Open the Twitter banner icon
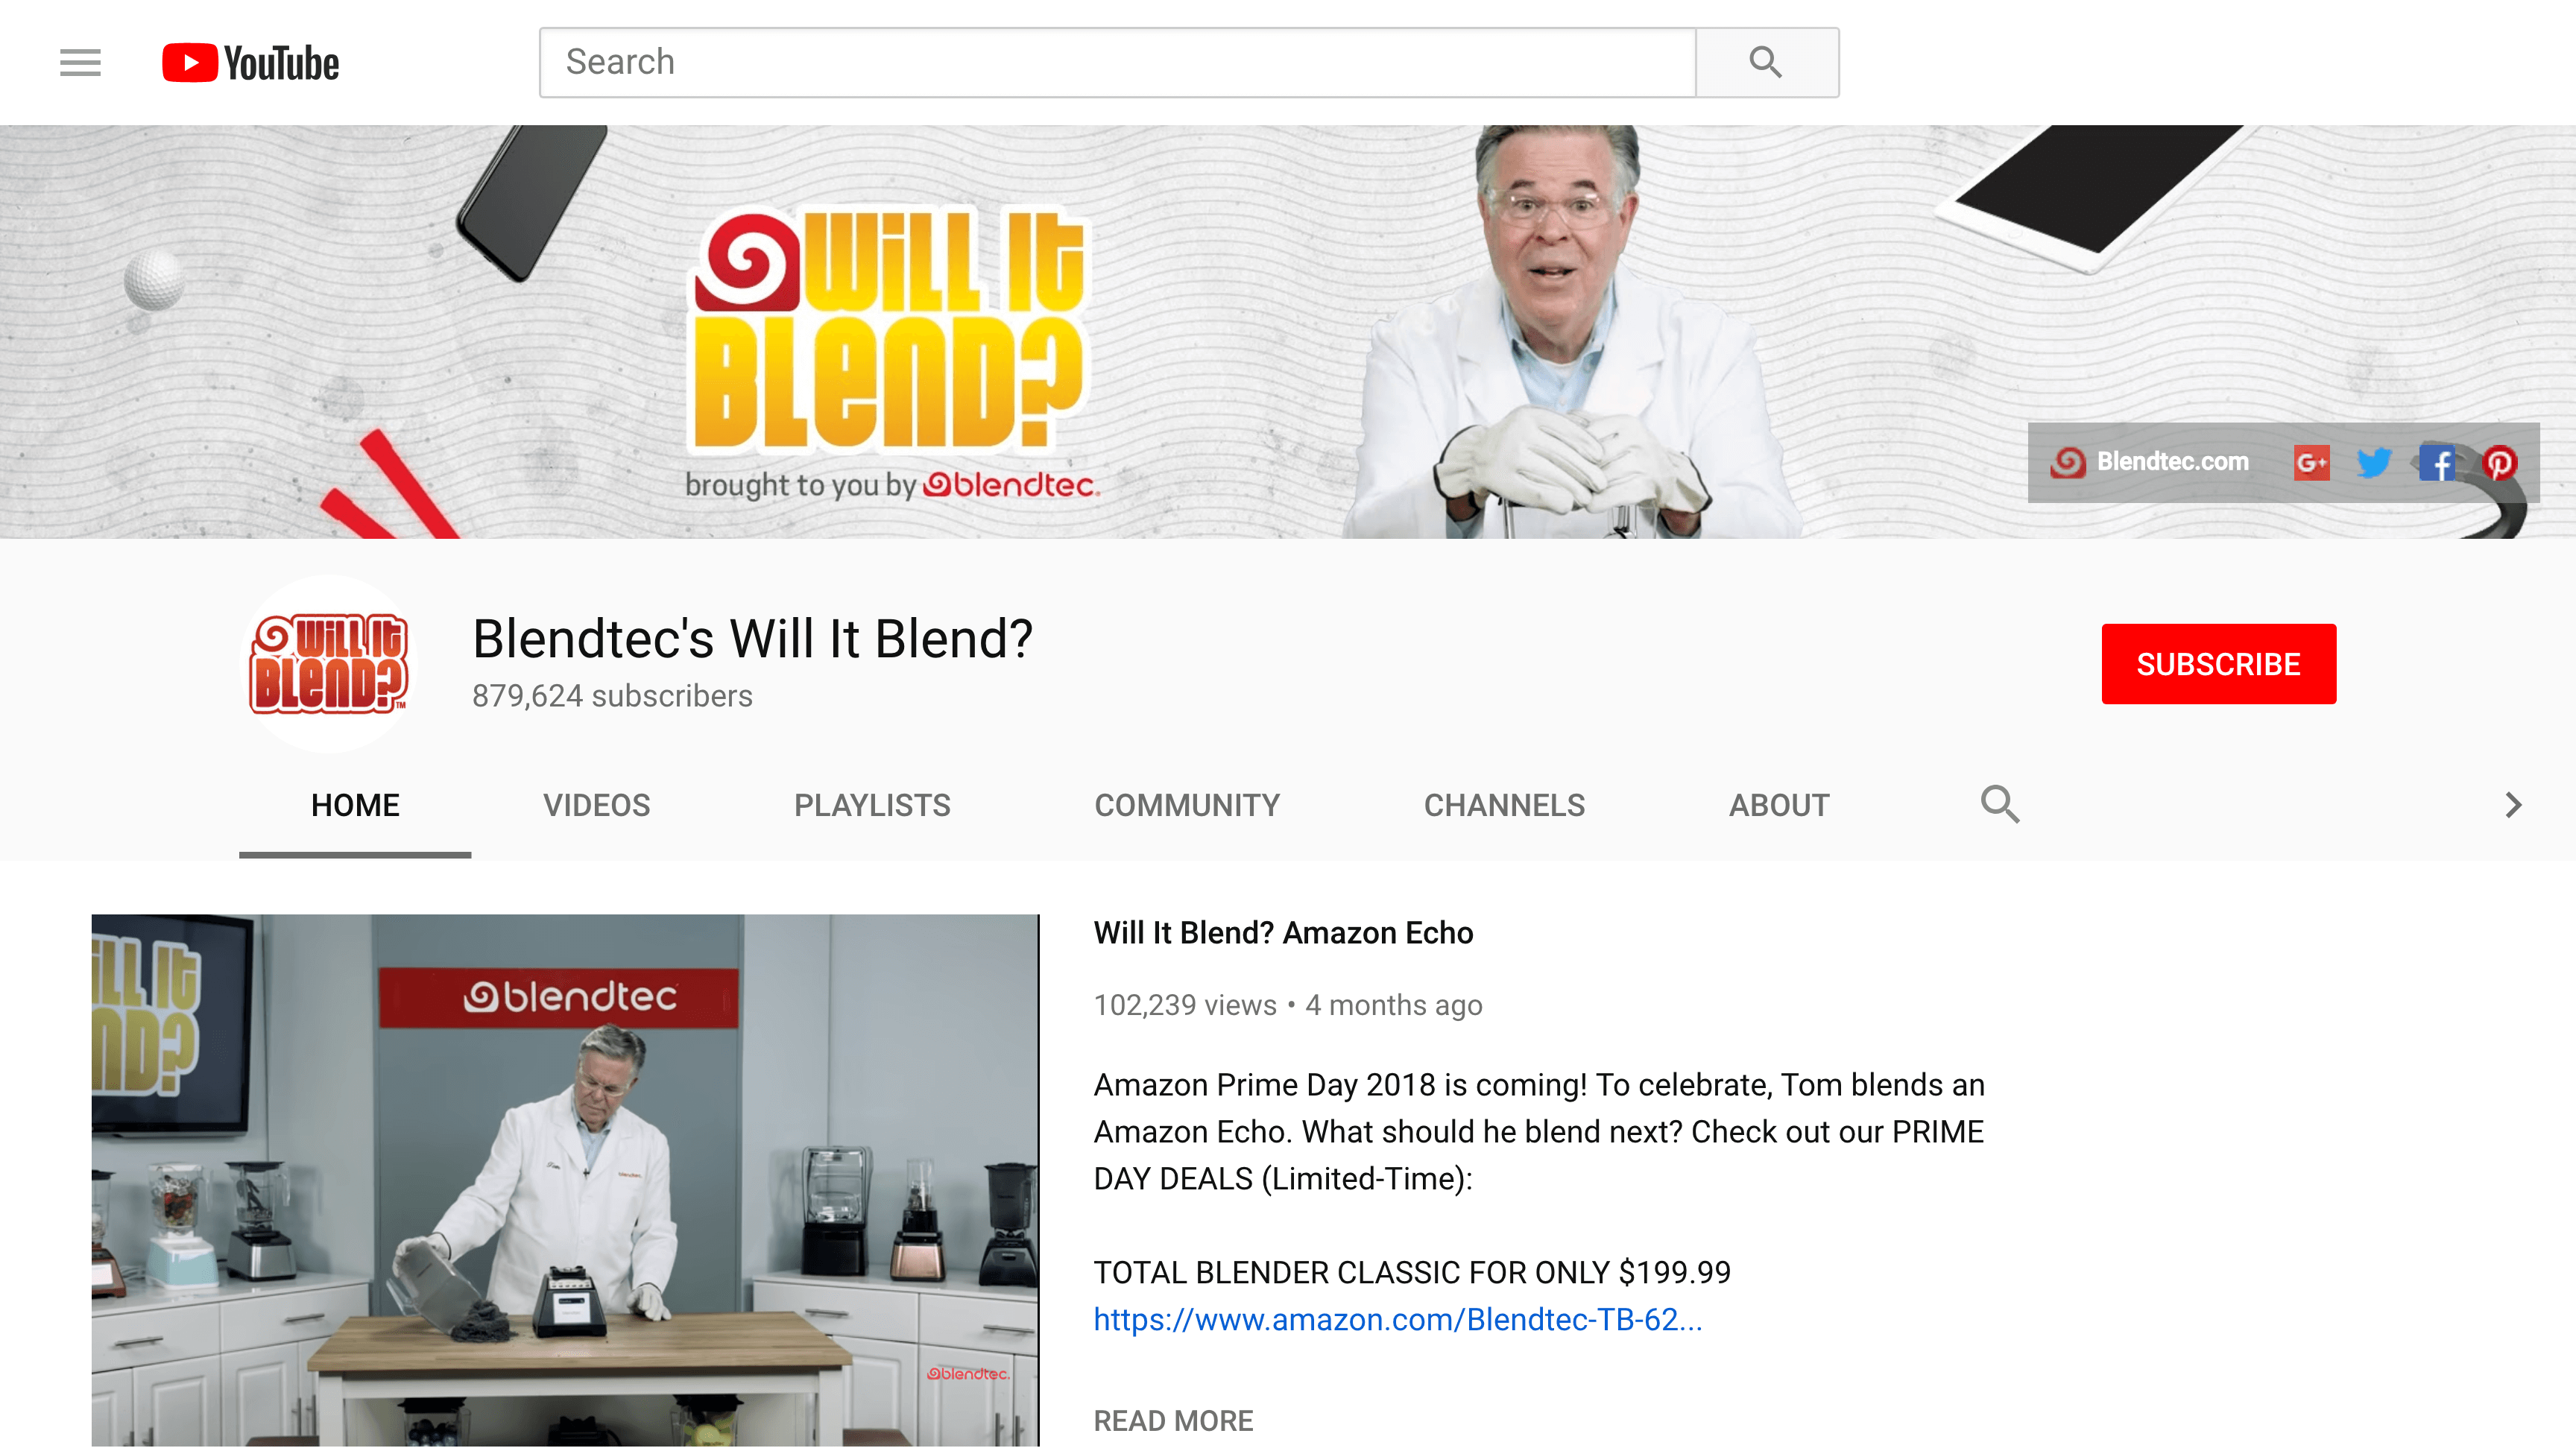This screenshot has width=2576, height=1451. click(2373, 463)
